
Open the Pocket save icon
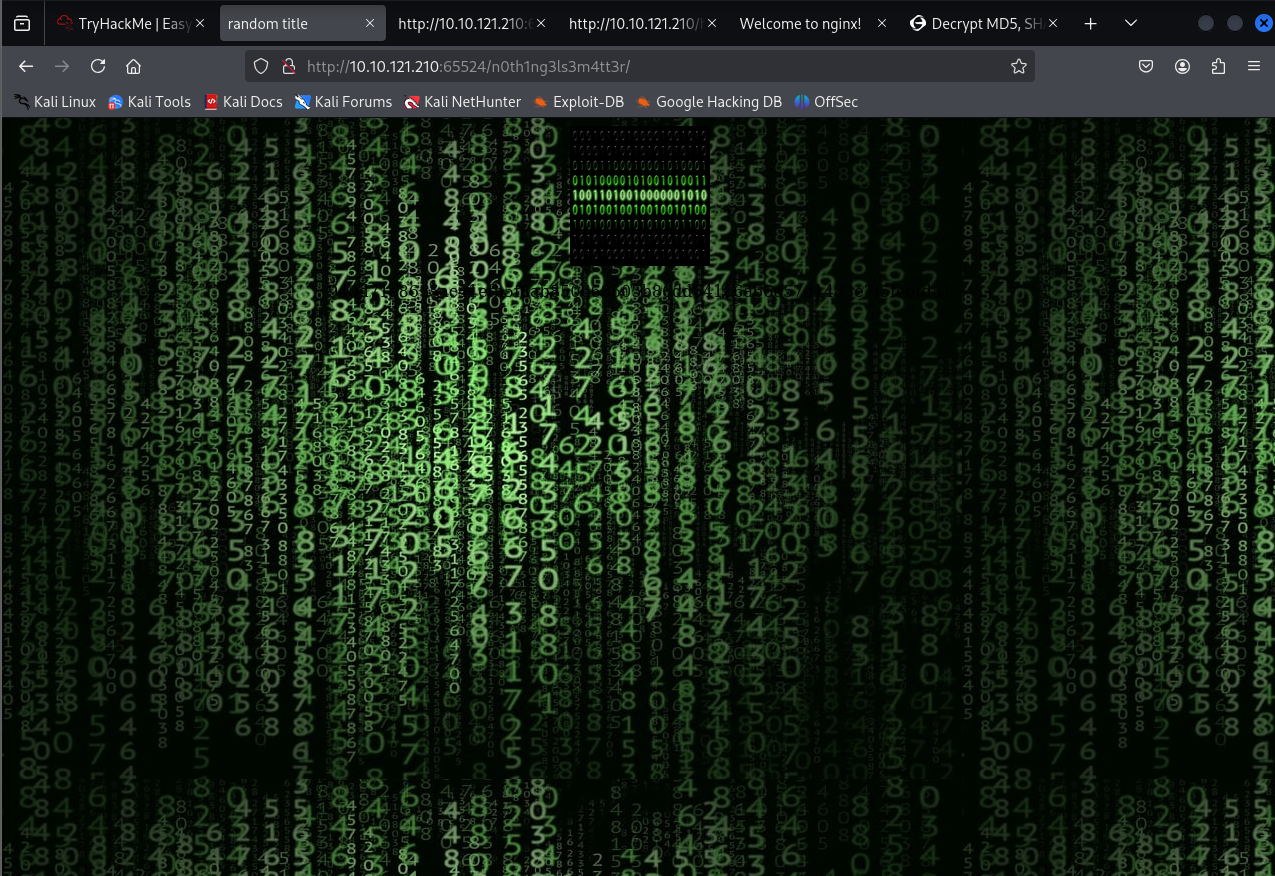(1146, 66)
